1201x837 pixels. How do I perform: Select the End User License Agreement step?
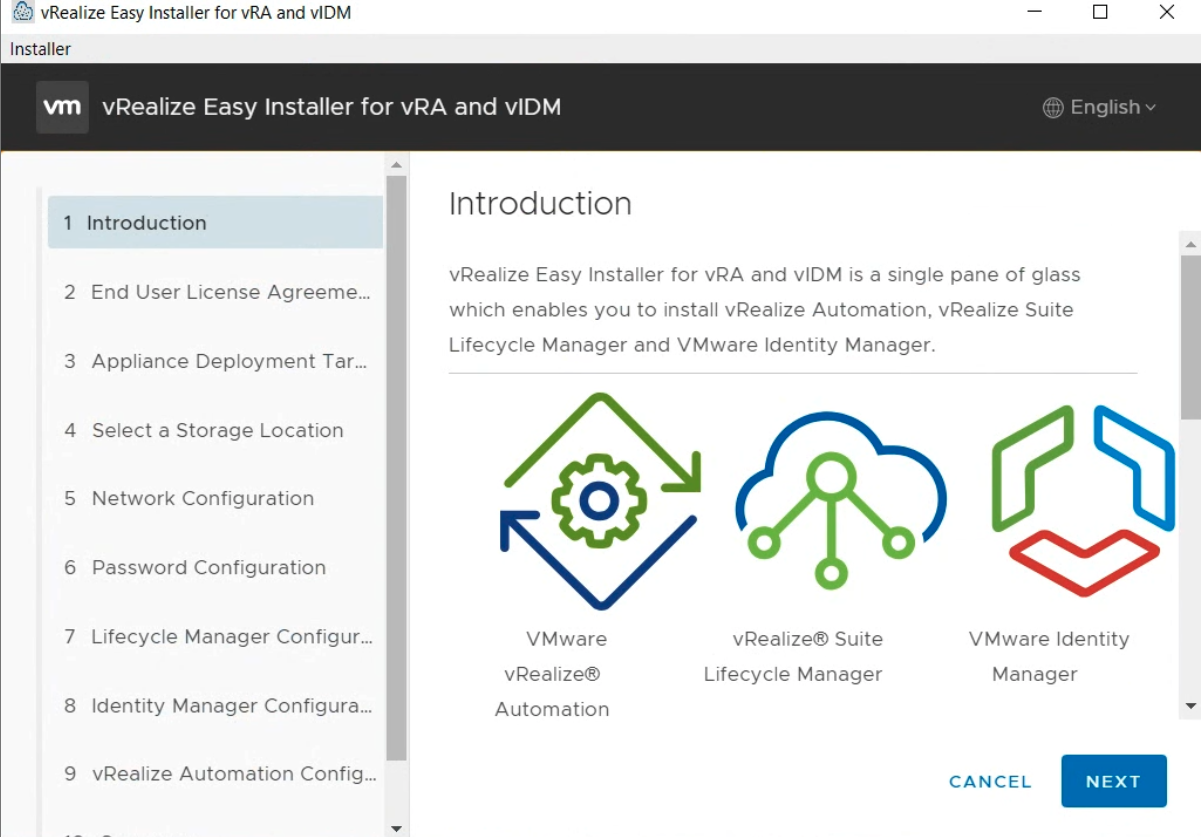[215, 292]
